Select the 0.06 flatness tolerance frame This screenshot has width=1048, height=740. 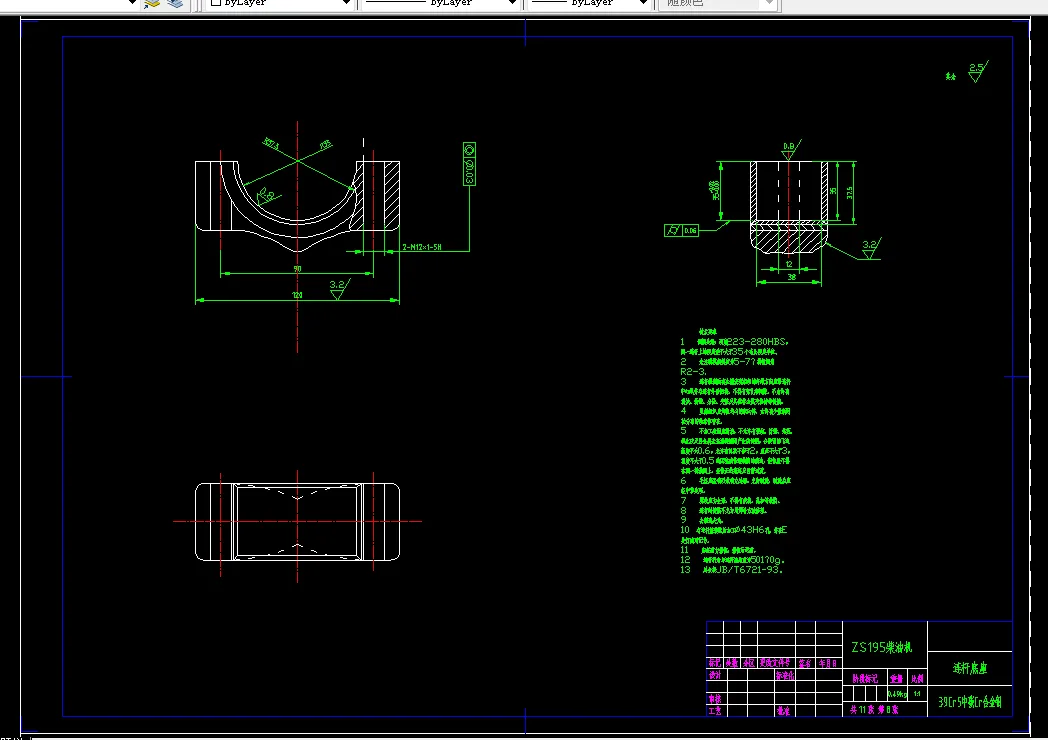point(682,231)
